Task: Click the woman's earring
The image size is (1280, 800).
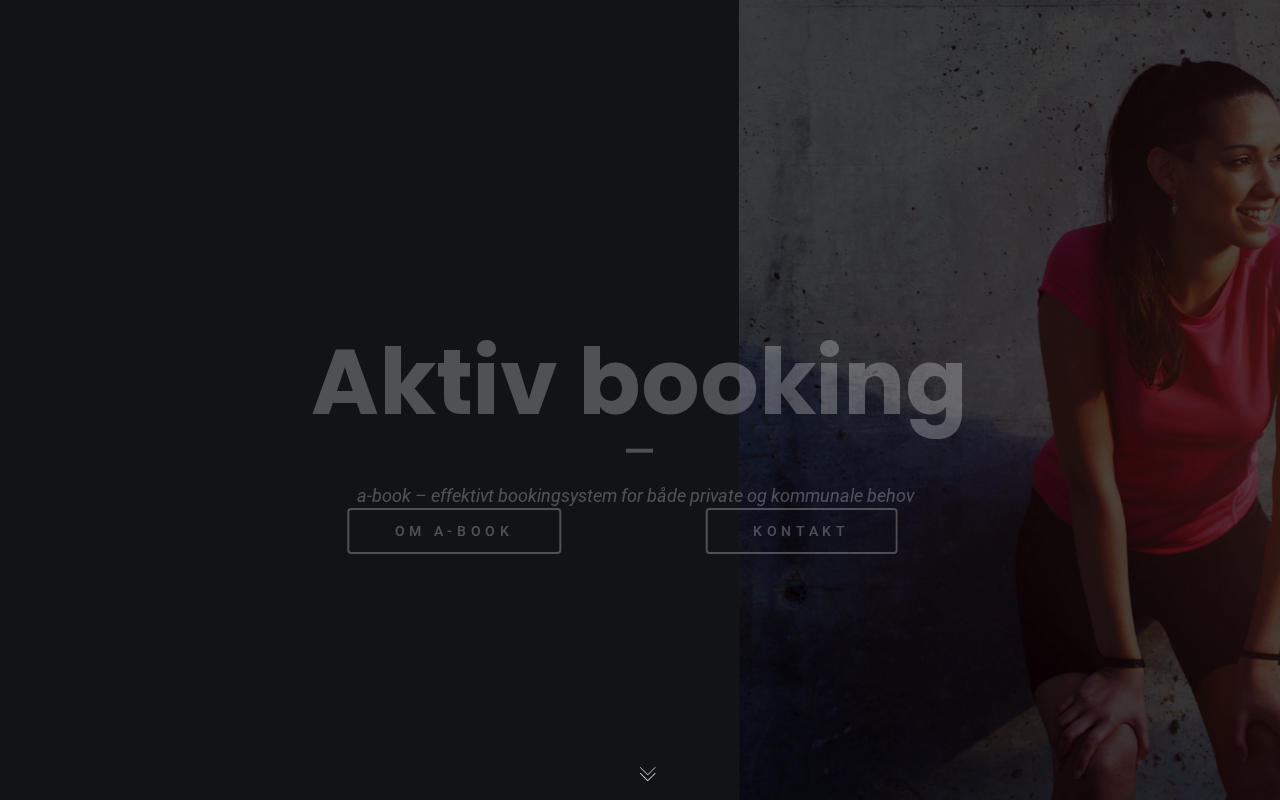Action: (1174, 207)
